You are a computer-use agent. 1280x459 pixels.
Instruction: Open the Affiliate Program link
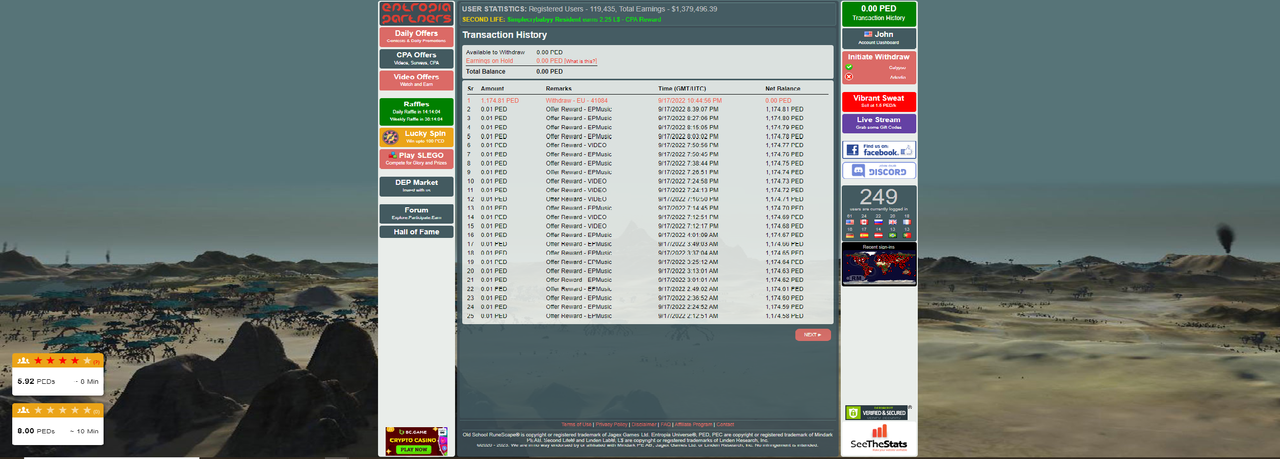694,425
